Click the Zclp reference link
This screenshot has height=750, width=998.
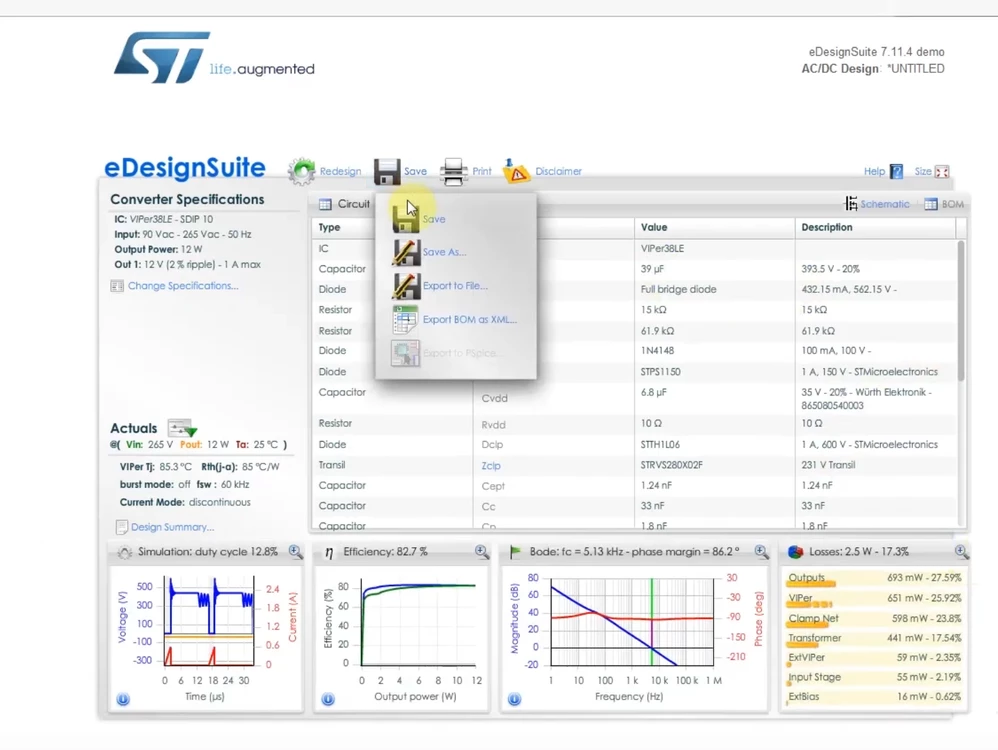[x=491, y=465]
